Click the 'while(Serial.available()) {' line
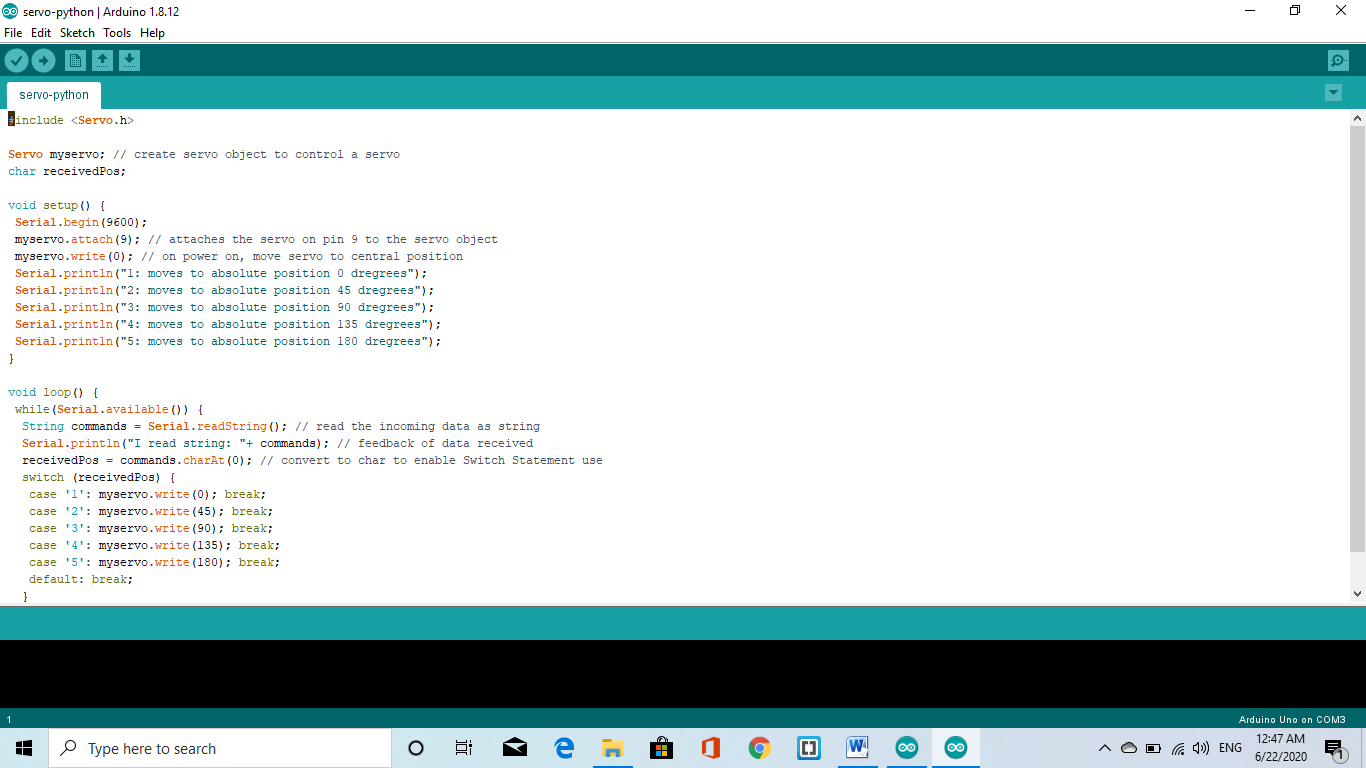 [x=109, y=409]
